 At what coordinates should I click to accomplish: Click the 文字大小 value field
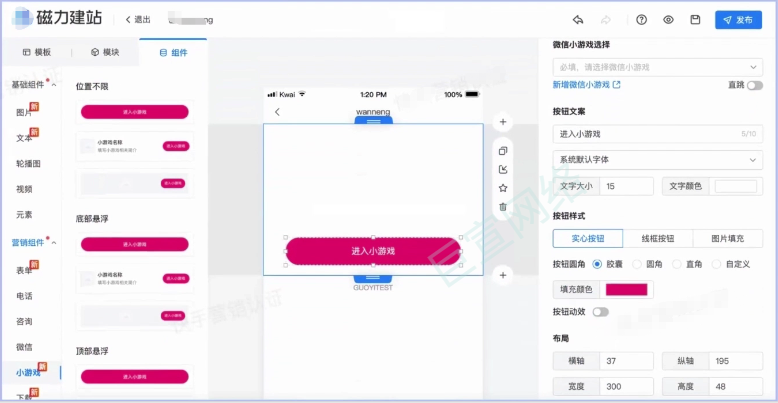626,187
